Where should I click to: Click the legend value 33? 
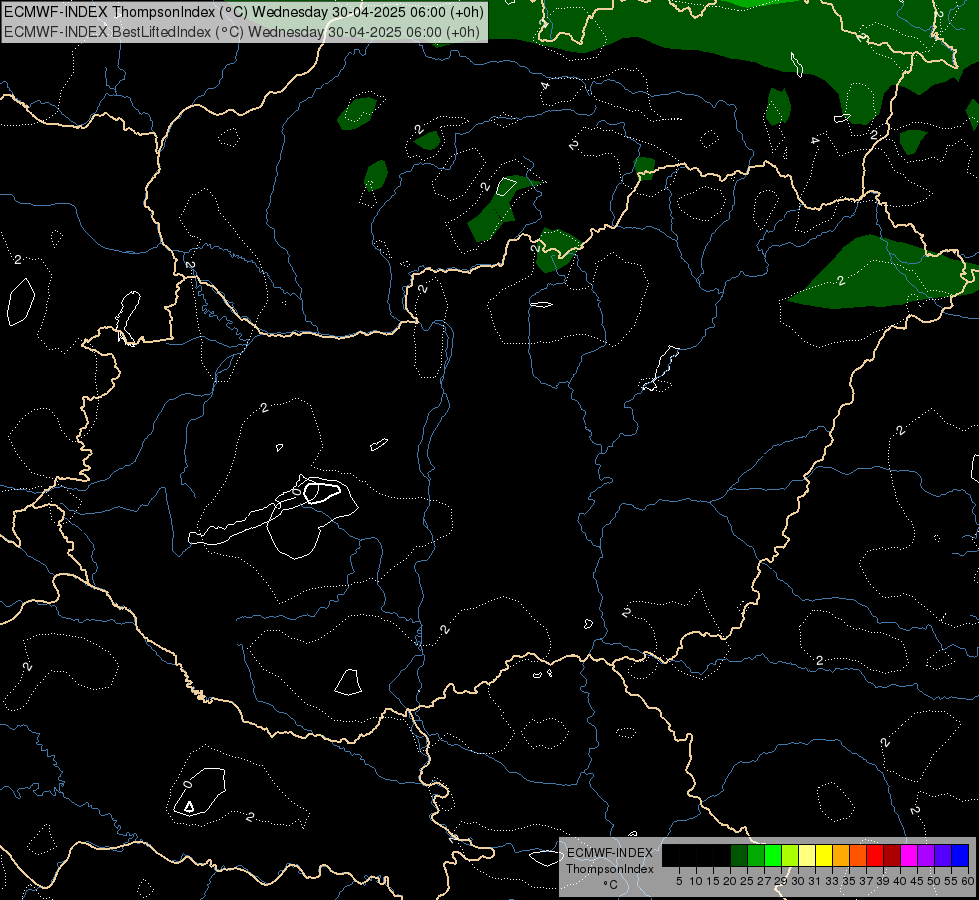pos(832,881)
